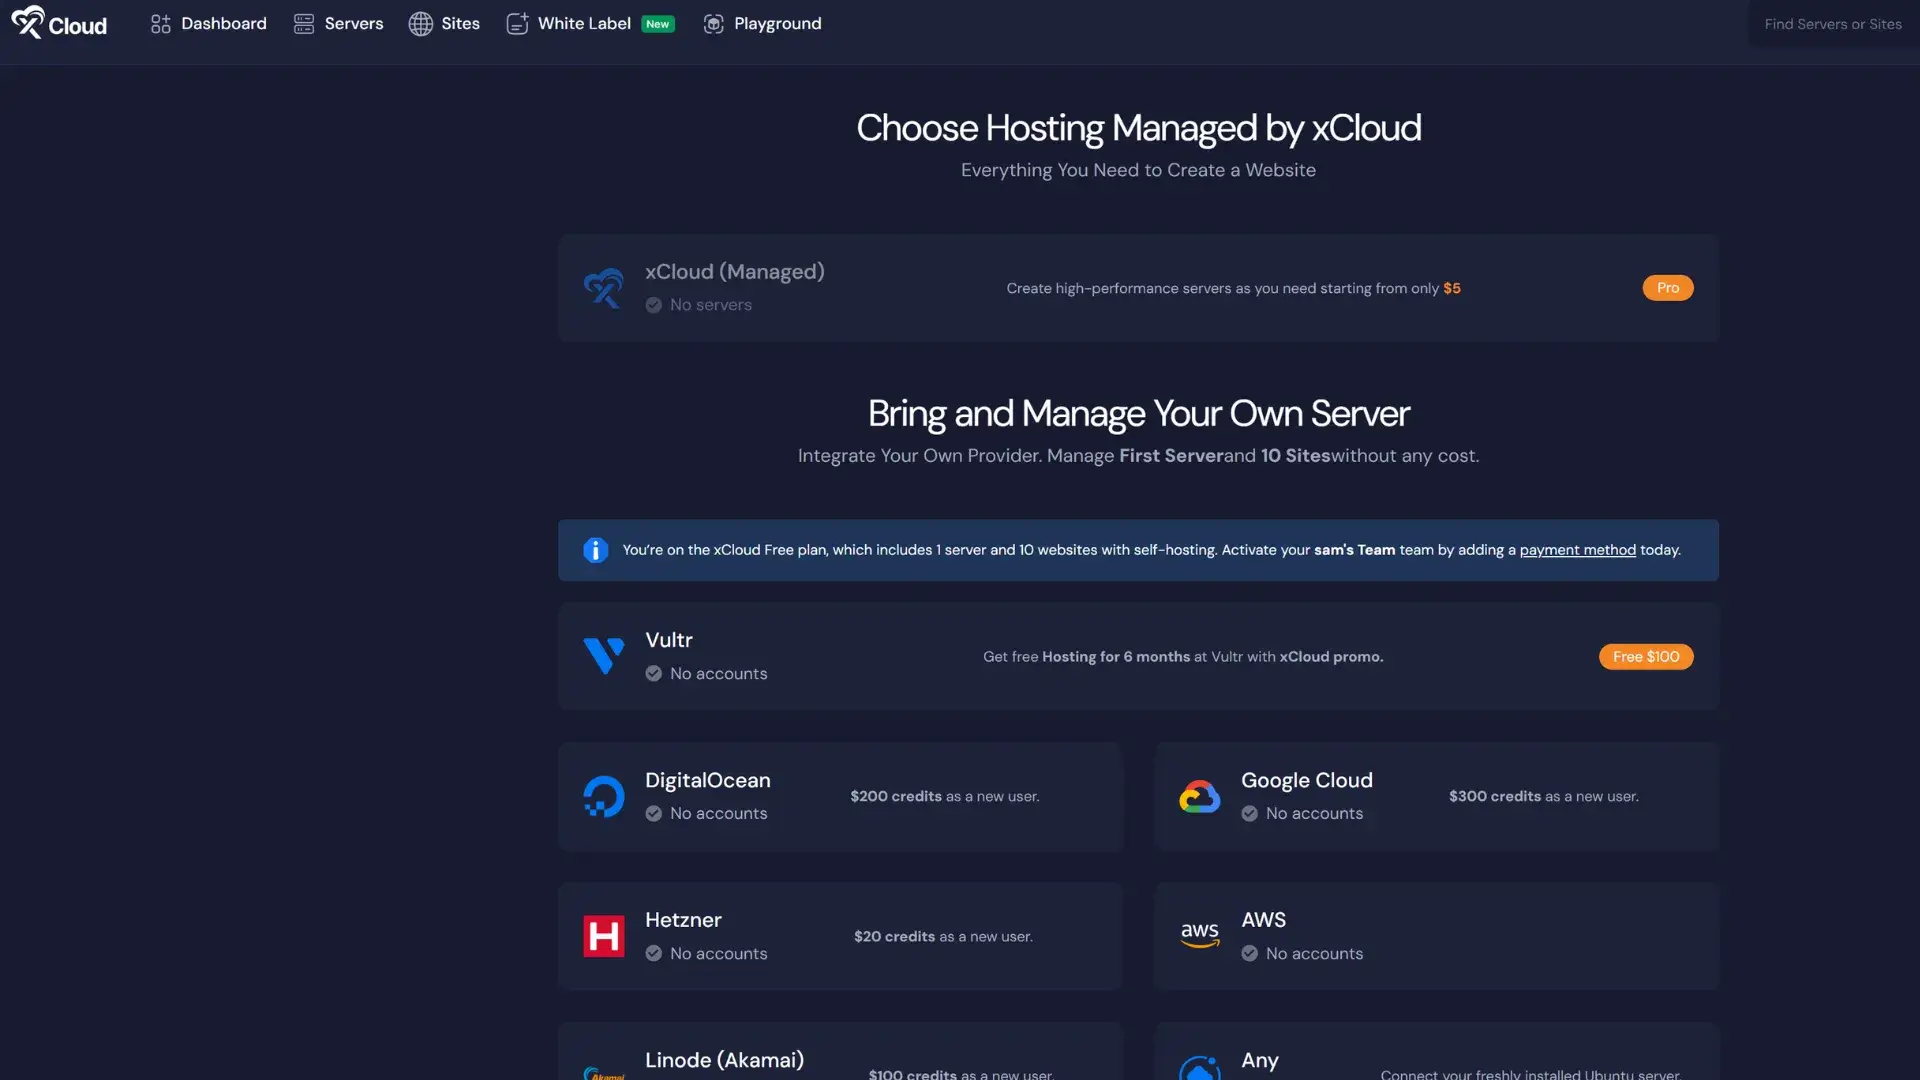Screen dimensions: 1920x1080
Task: Click the White Label icon
Action: (x=517, y=23)
